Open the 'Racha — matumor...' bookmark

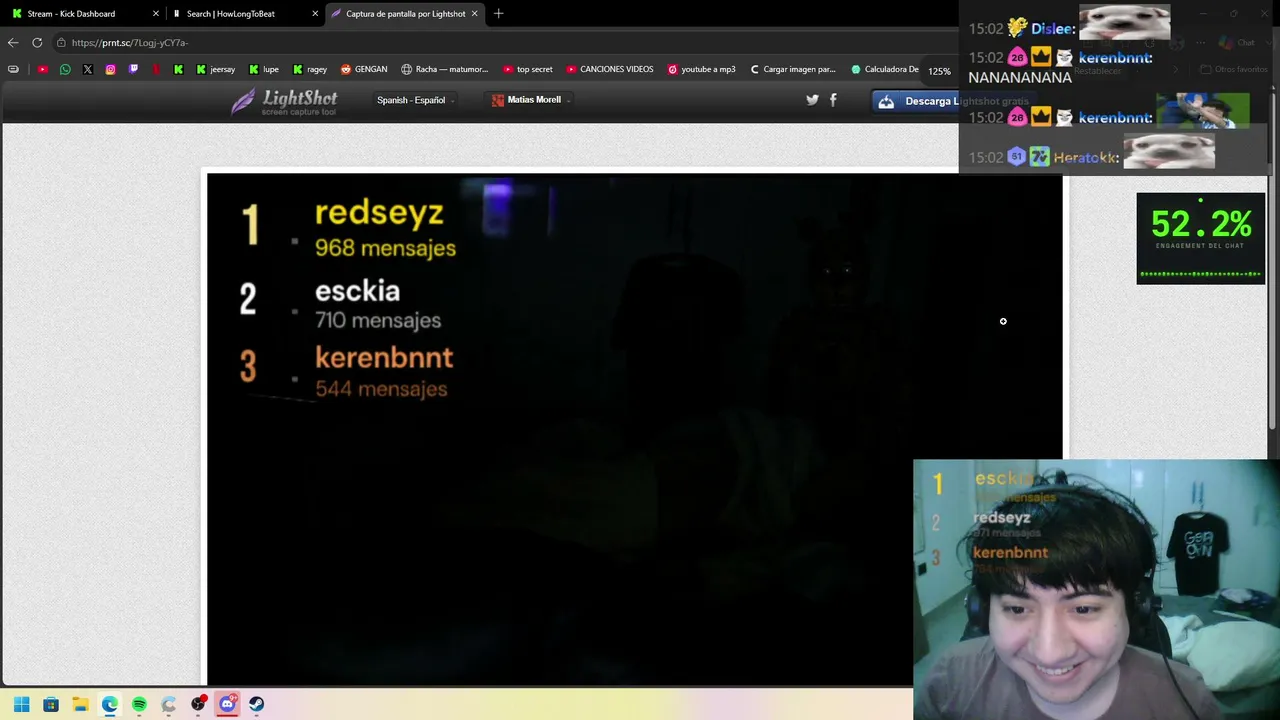(x=445, y=70)
